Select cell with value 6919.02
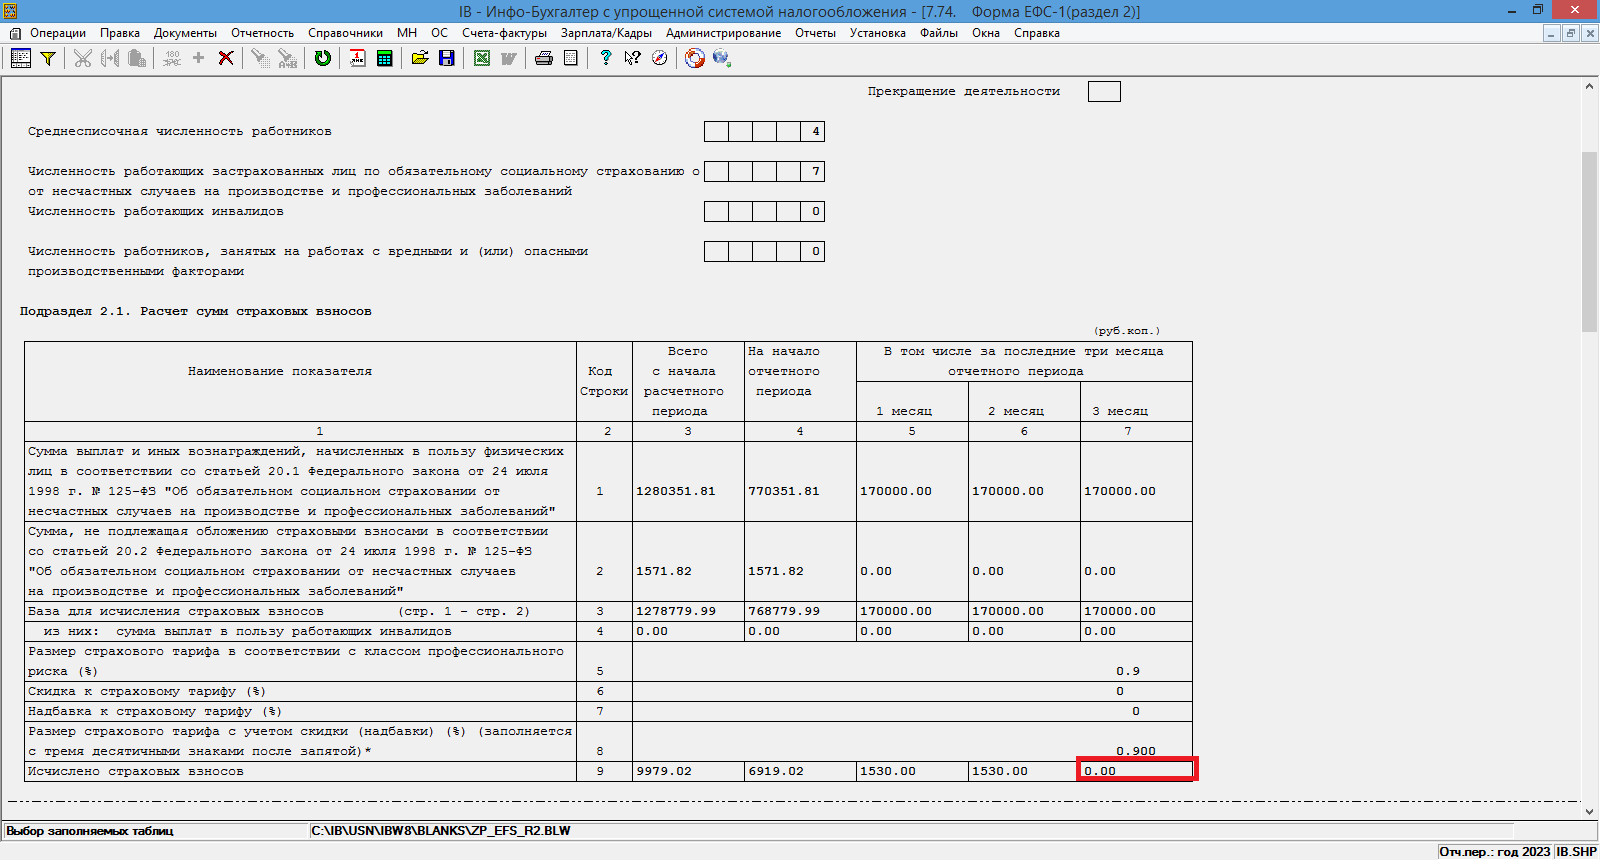This screenshot has width=1600, height=860. [x=800, y=772]
